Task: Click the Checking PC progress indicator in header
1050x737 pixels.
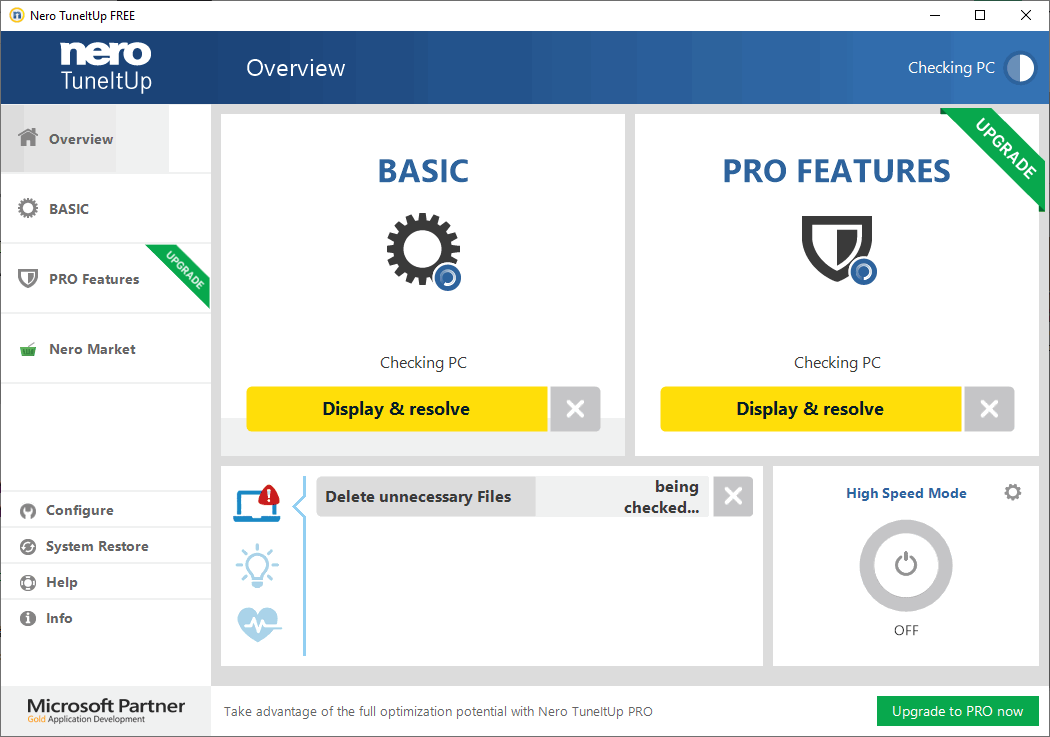Action: tap(1021, 68)
